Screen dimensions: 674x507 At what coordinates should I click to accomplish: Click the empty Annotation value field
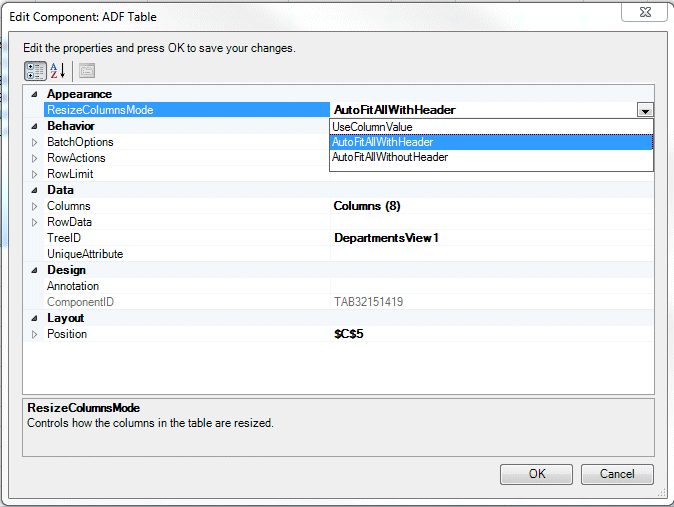[492, 286]
